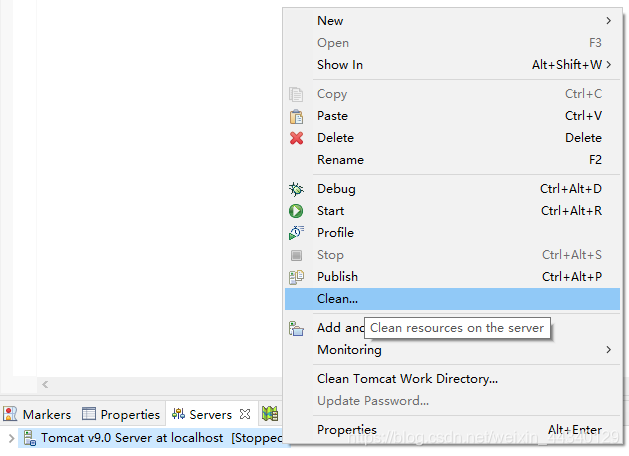Click the green Start icon
Viewport: 629px width, 456px height.
[x=296, y=211]
